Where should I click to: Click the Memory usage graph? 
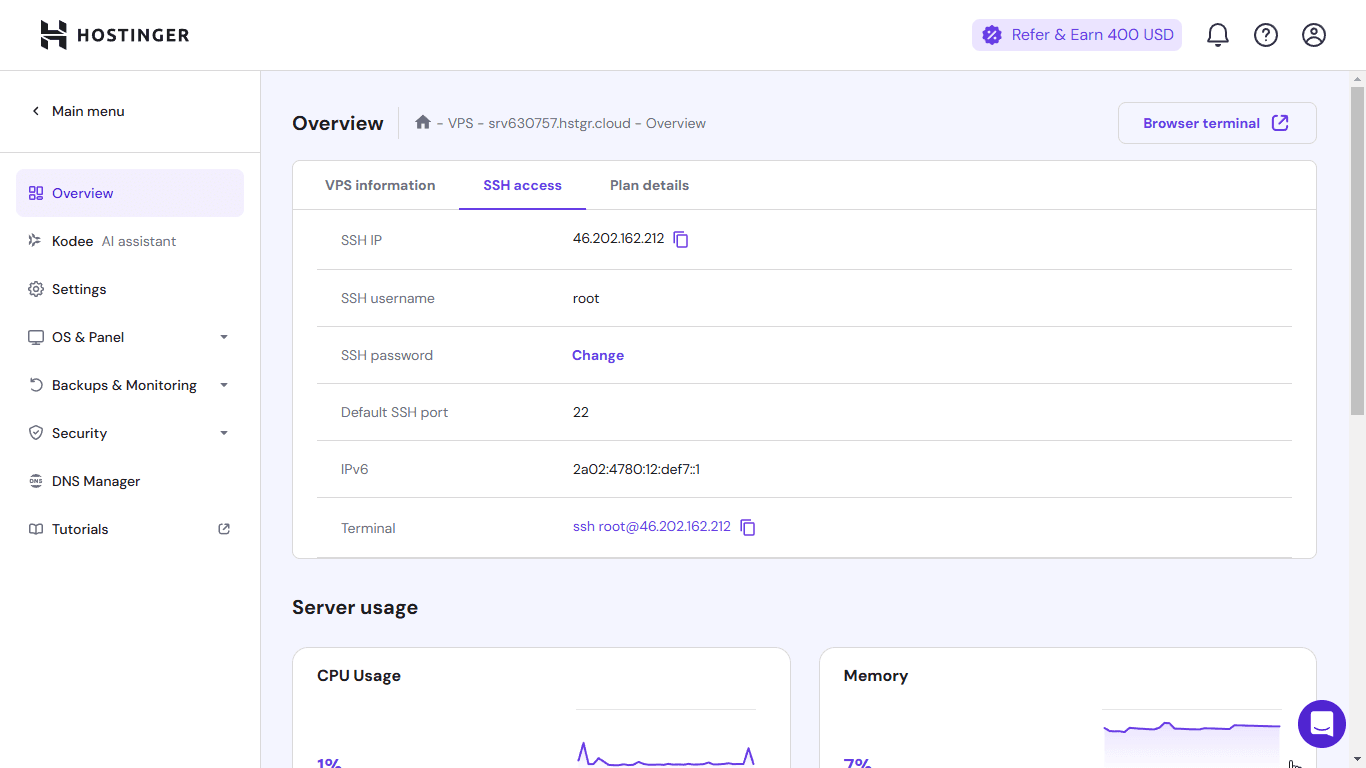1192,740
